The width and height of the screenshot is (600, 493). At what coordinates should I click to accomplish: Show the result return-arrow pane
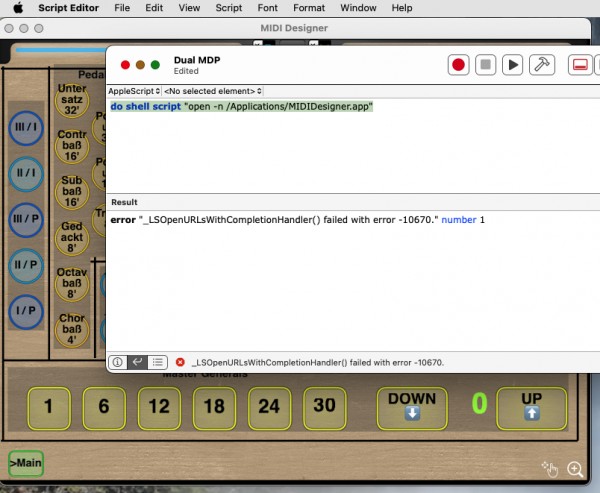(x=137, y=362)
